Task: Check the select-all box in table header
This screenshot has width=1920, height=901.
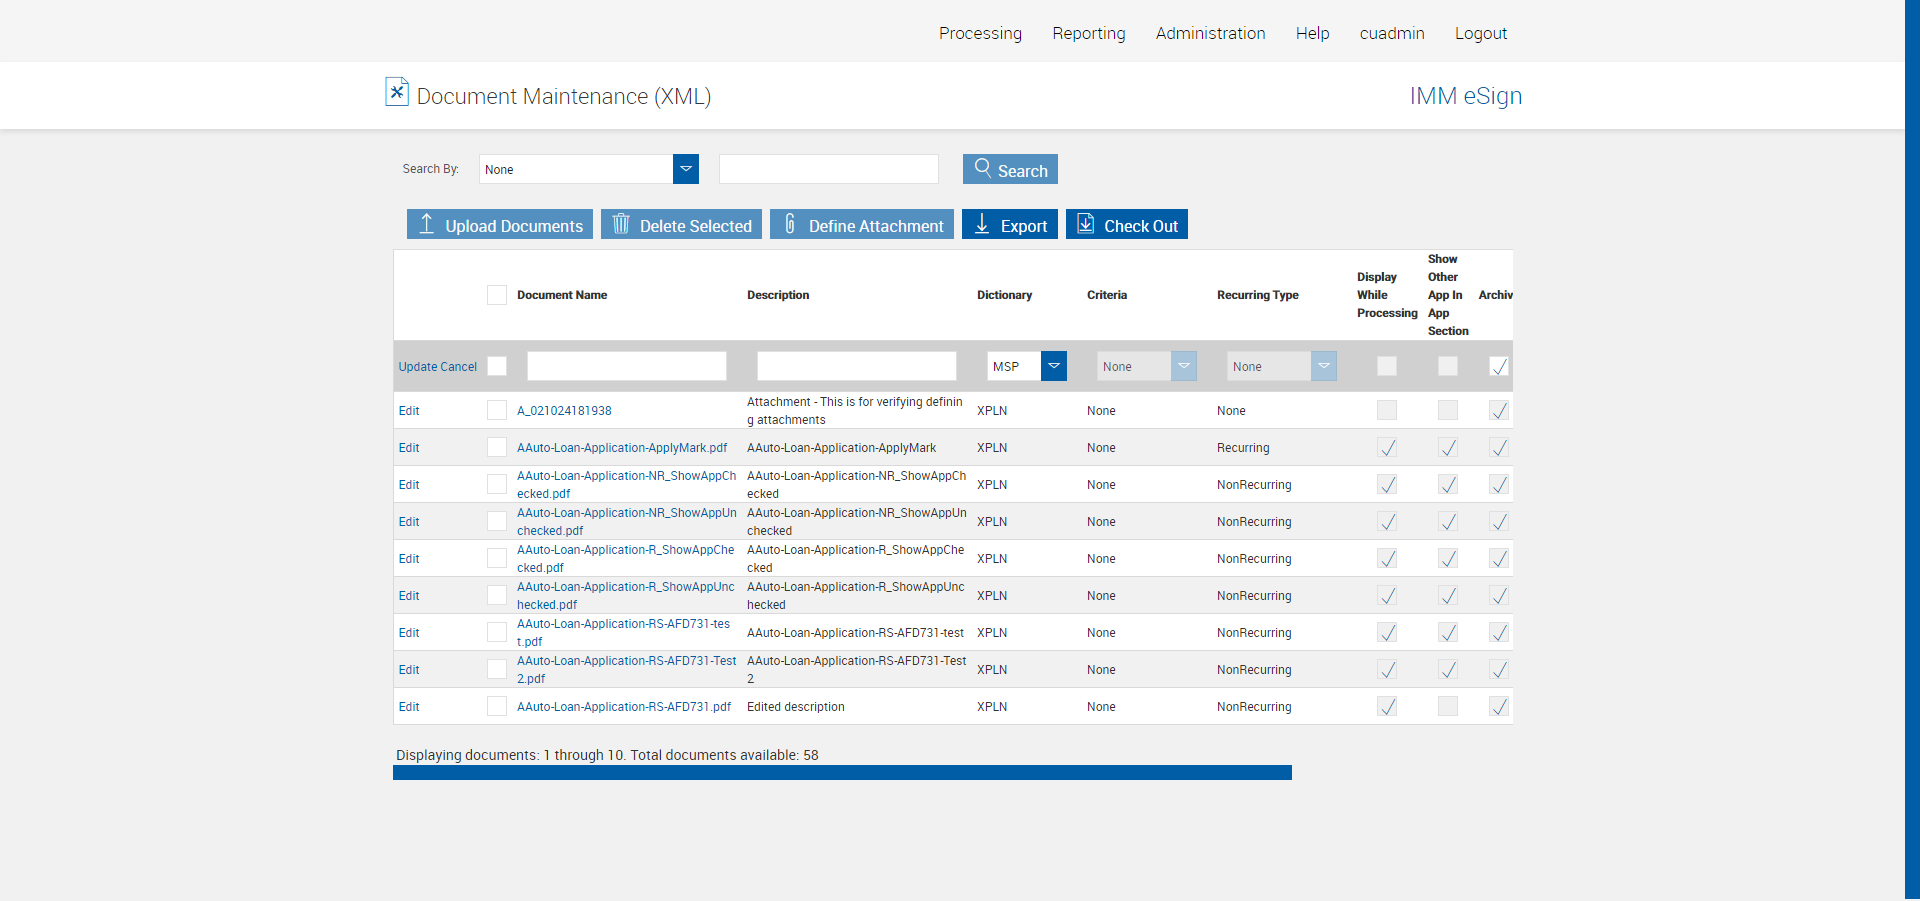Action: [497, 295]
